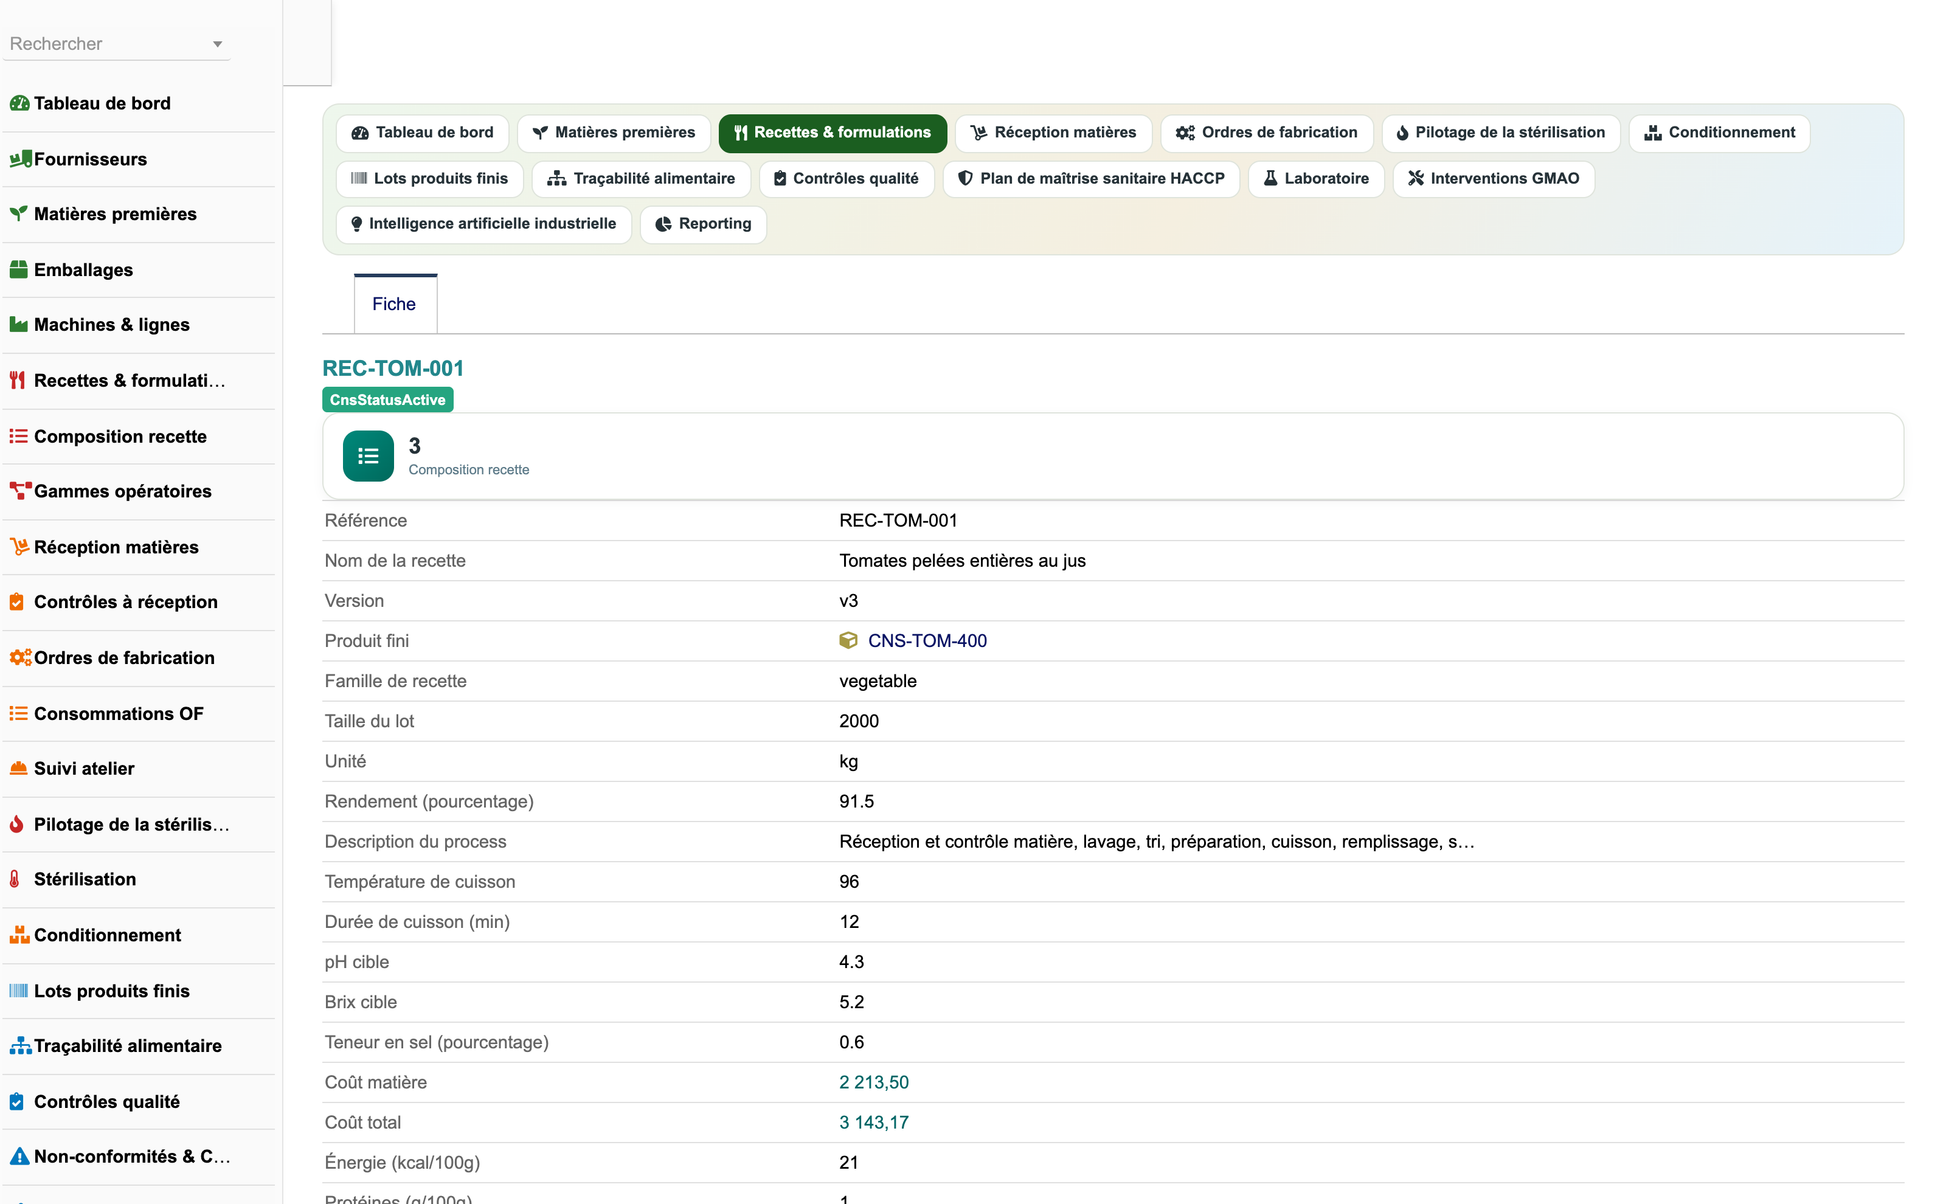Screen dimensions: 1946x1204
Task: Click the Conditionnement boxes icon in sidebar
Action: (19, 935)
